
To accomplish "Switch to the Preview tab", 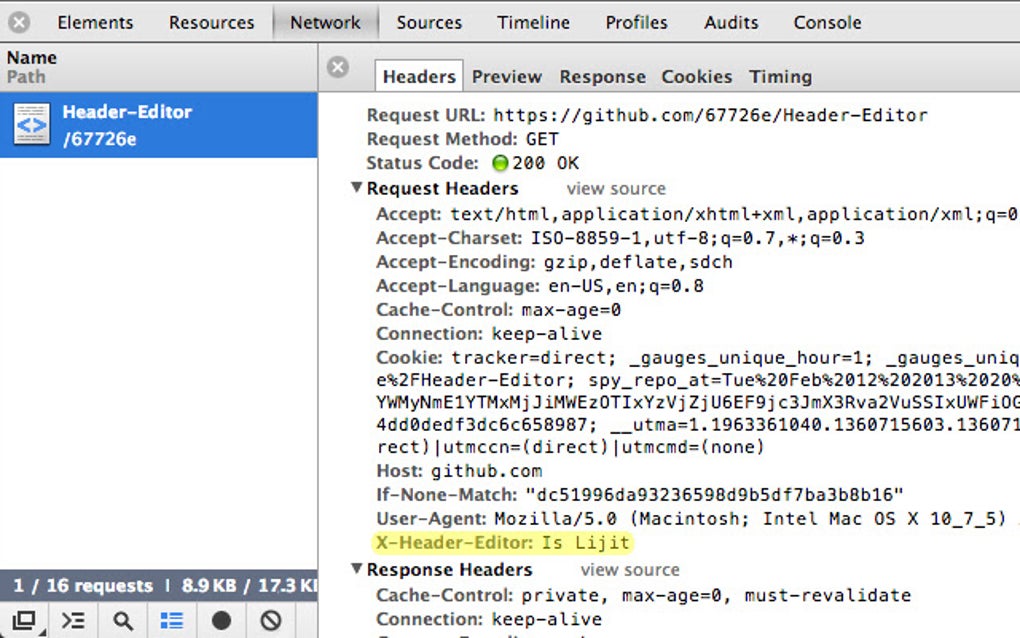I will tap(507, 76).
